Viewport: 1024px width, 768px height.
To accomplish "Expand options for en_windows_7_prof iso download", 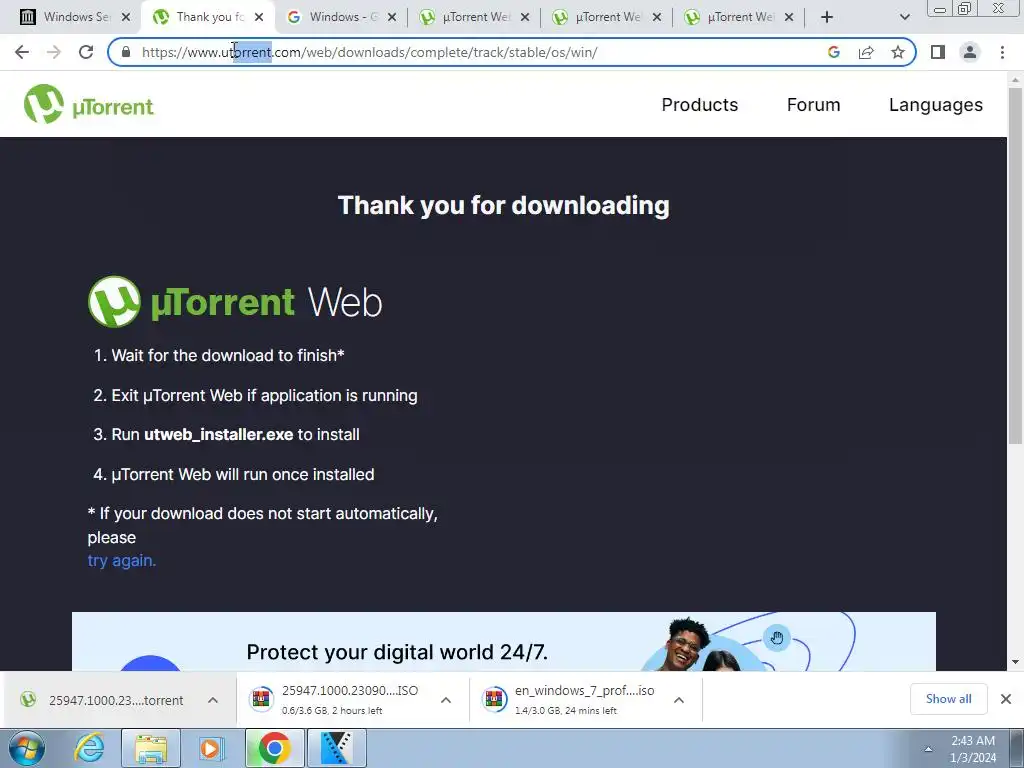I will (x=679, y=700).
